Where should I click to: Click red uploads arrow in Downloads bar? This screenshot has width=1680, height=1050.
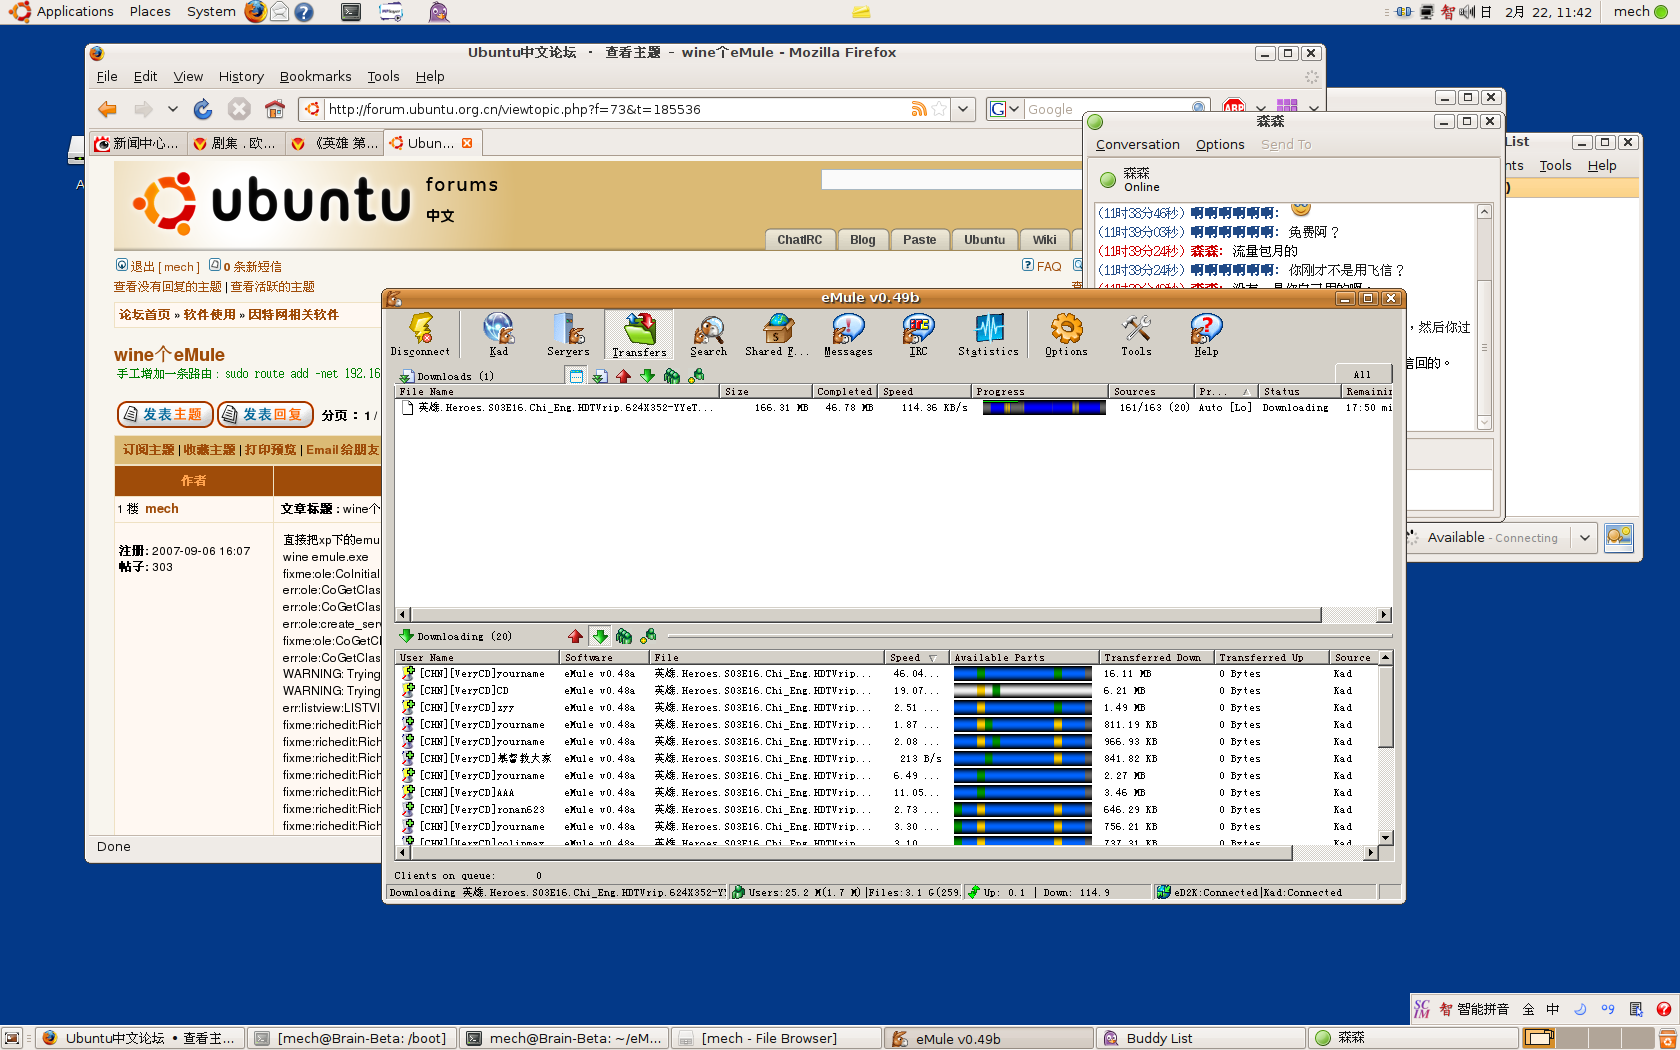point(624,376)
